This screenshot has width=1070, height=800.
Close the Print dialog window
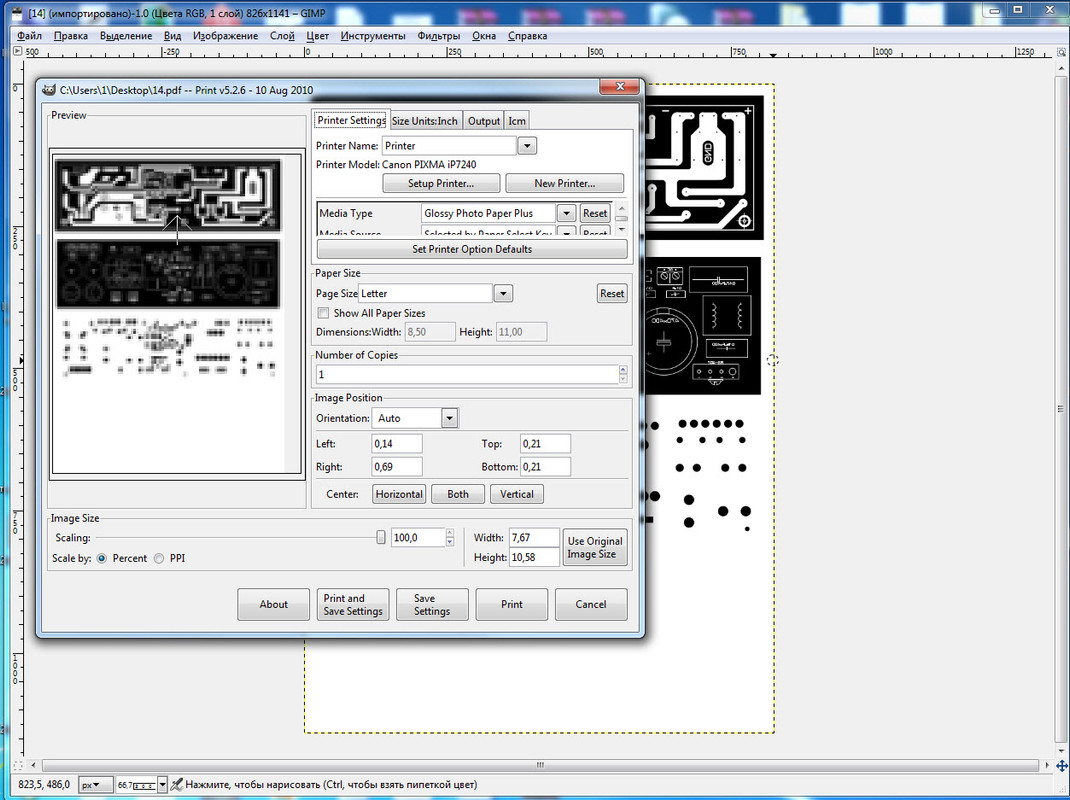[620, 87]
